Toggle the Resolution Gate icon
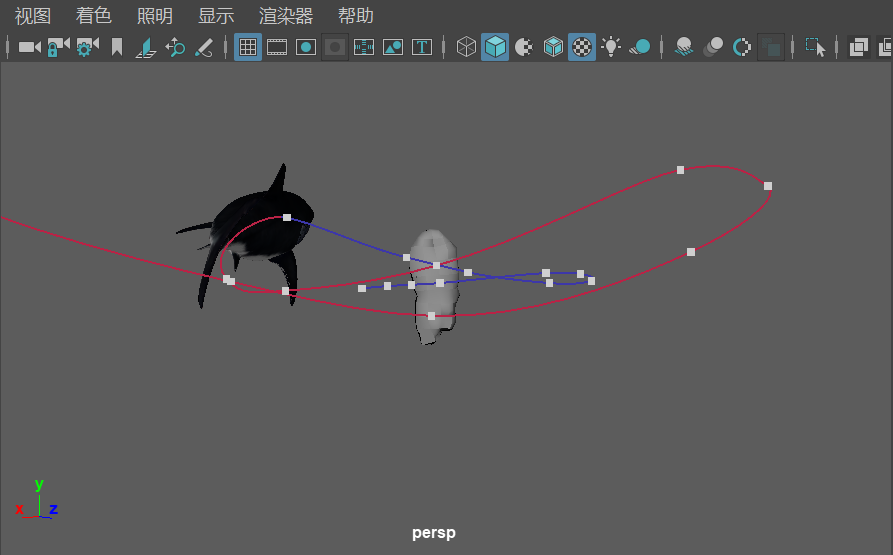The image size is (893, 555). tap(306, 47)
